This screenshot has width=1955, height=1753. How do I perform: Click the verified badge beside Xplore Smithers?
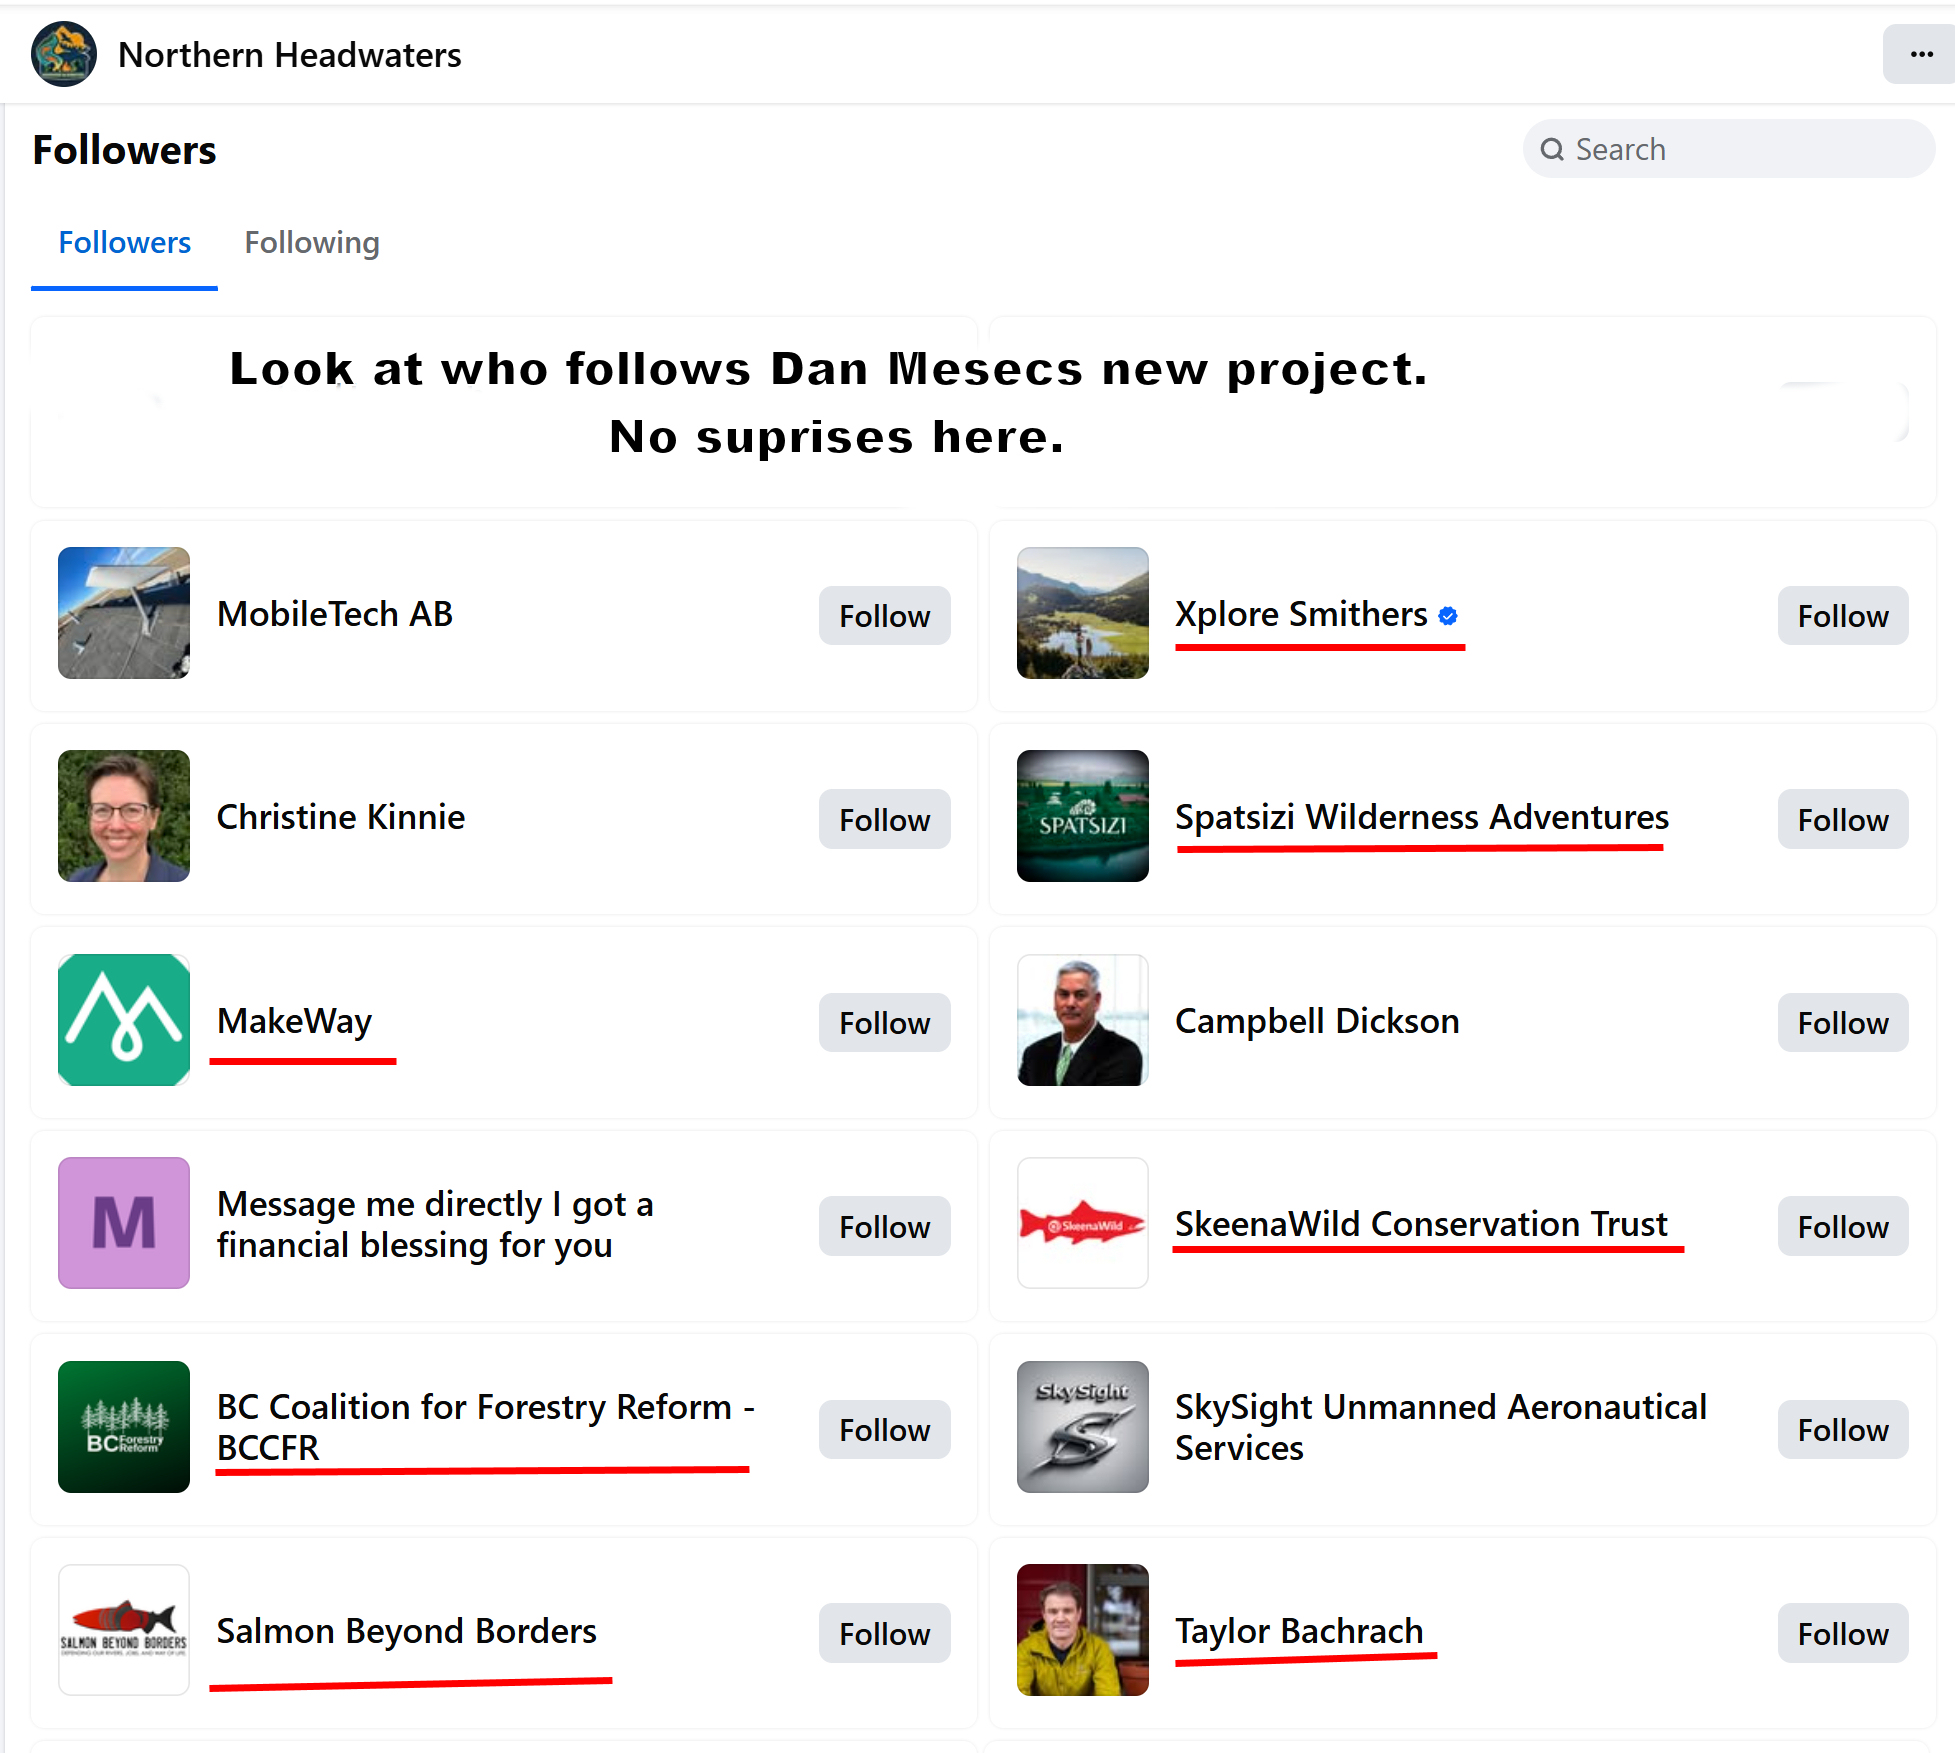[1448, 616]
